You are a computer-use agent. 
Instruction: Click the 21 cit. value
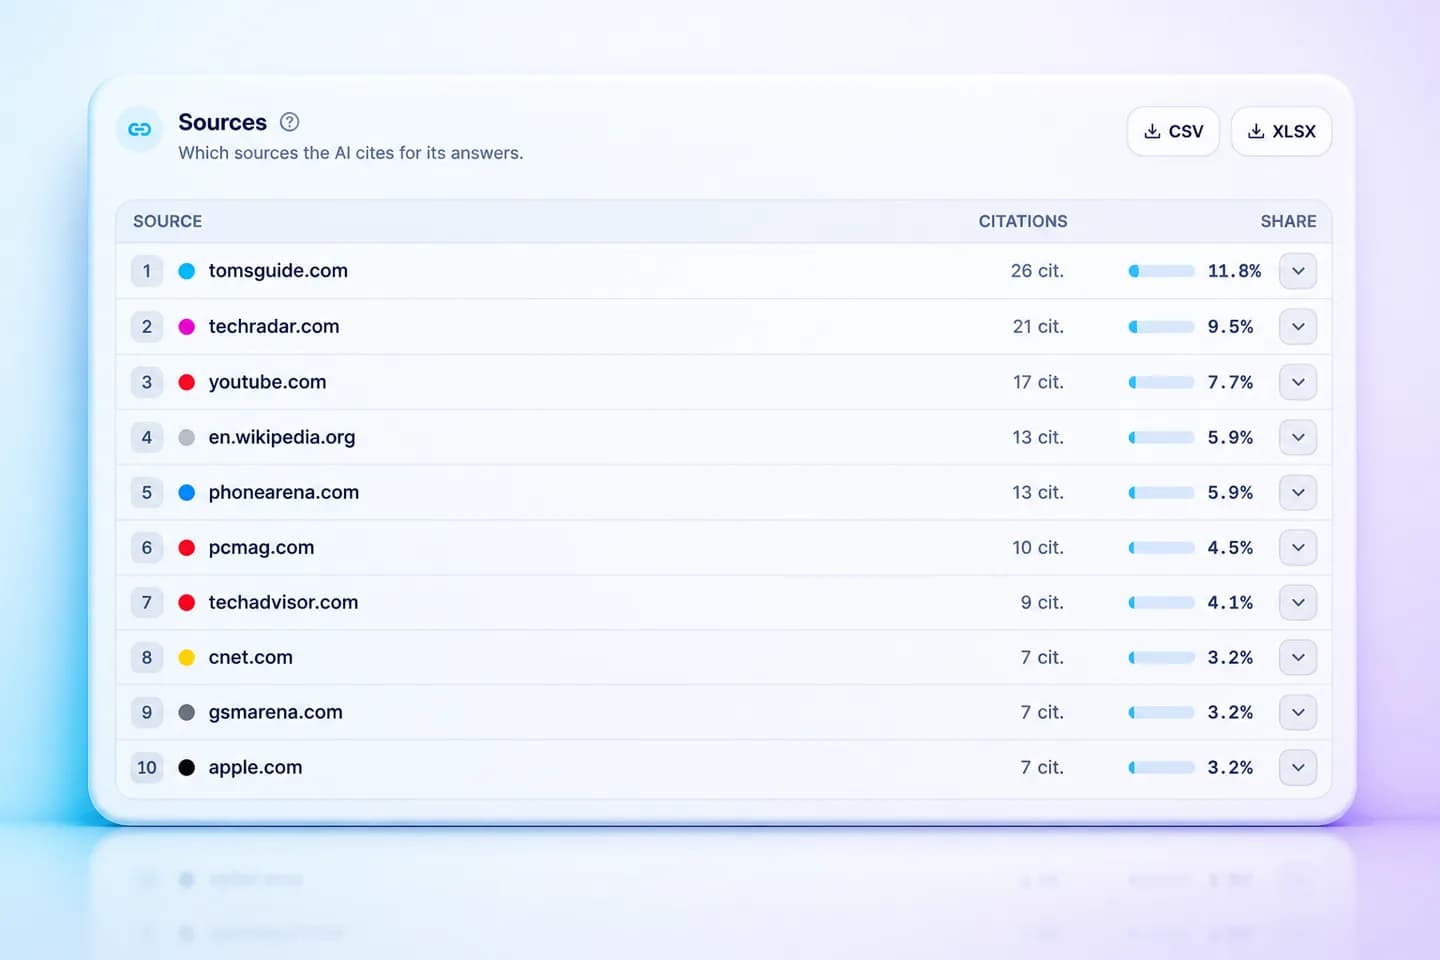point(1038,326)
